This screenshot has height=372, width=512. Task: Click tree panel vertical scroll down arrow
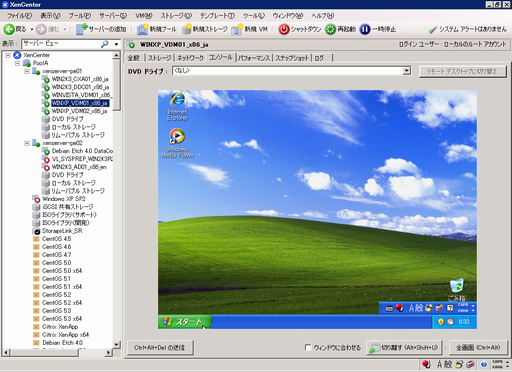coord(116,345)
